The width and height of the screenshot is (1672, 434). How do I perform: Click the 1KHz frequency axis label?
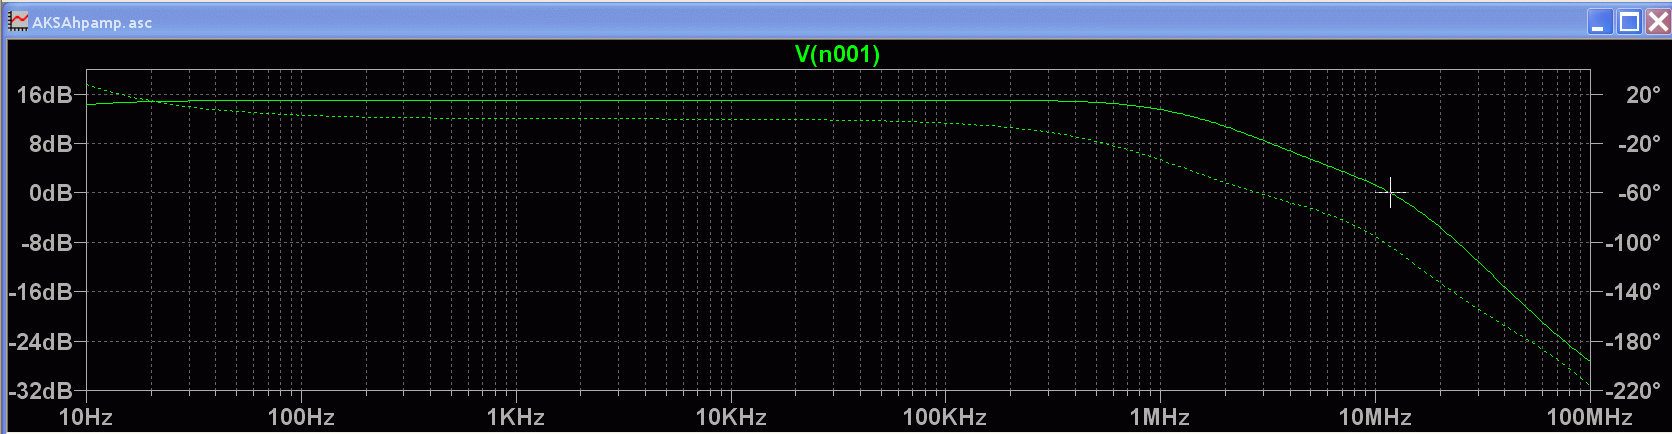point(516,417)
